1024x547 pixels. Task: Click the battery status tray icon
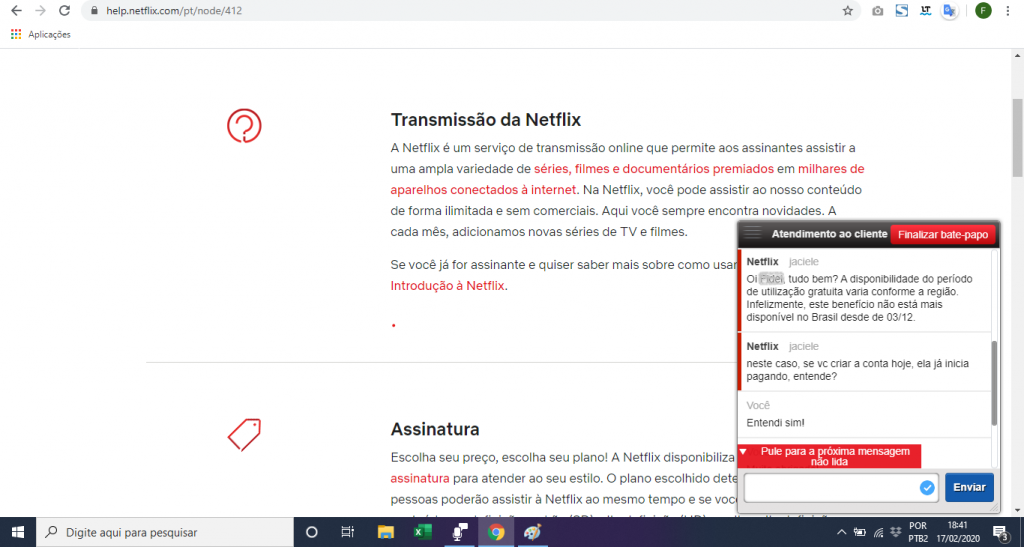[859, 532]
